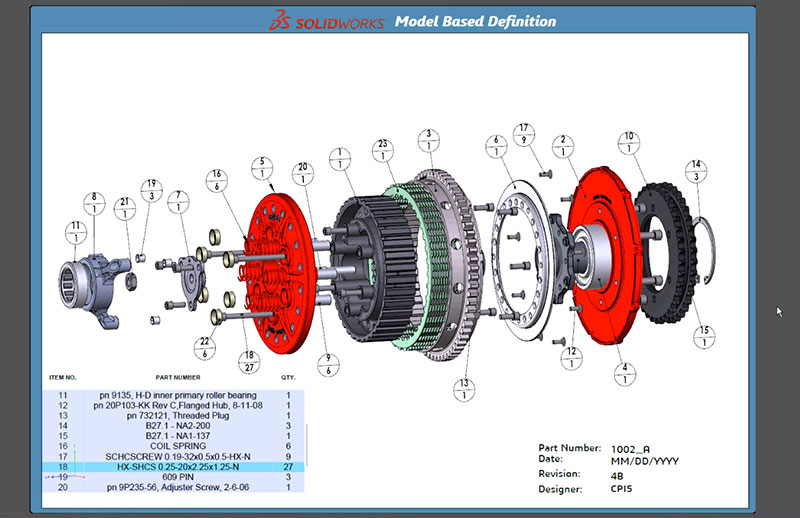Select balloon callout number 8
This screenshot has height=518, width=800.
(x=94, y=205)
